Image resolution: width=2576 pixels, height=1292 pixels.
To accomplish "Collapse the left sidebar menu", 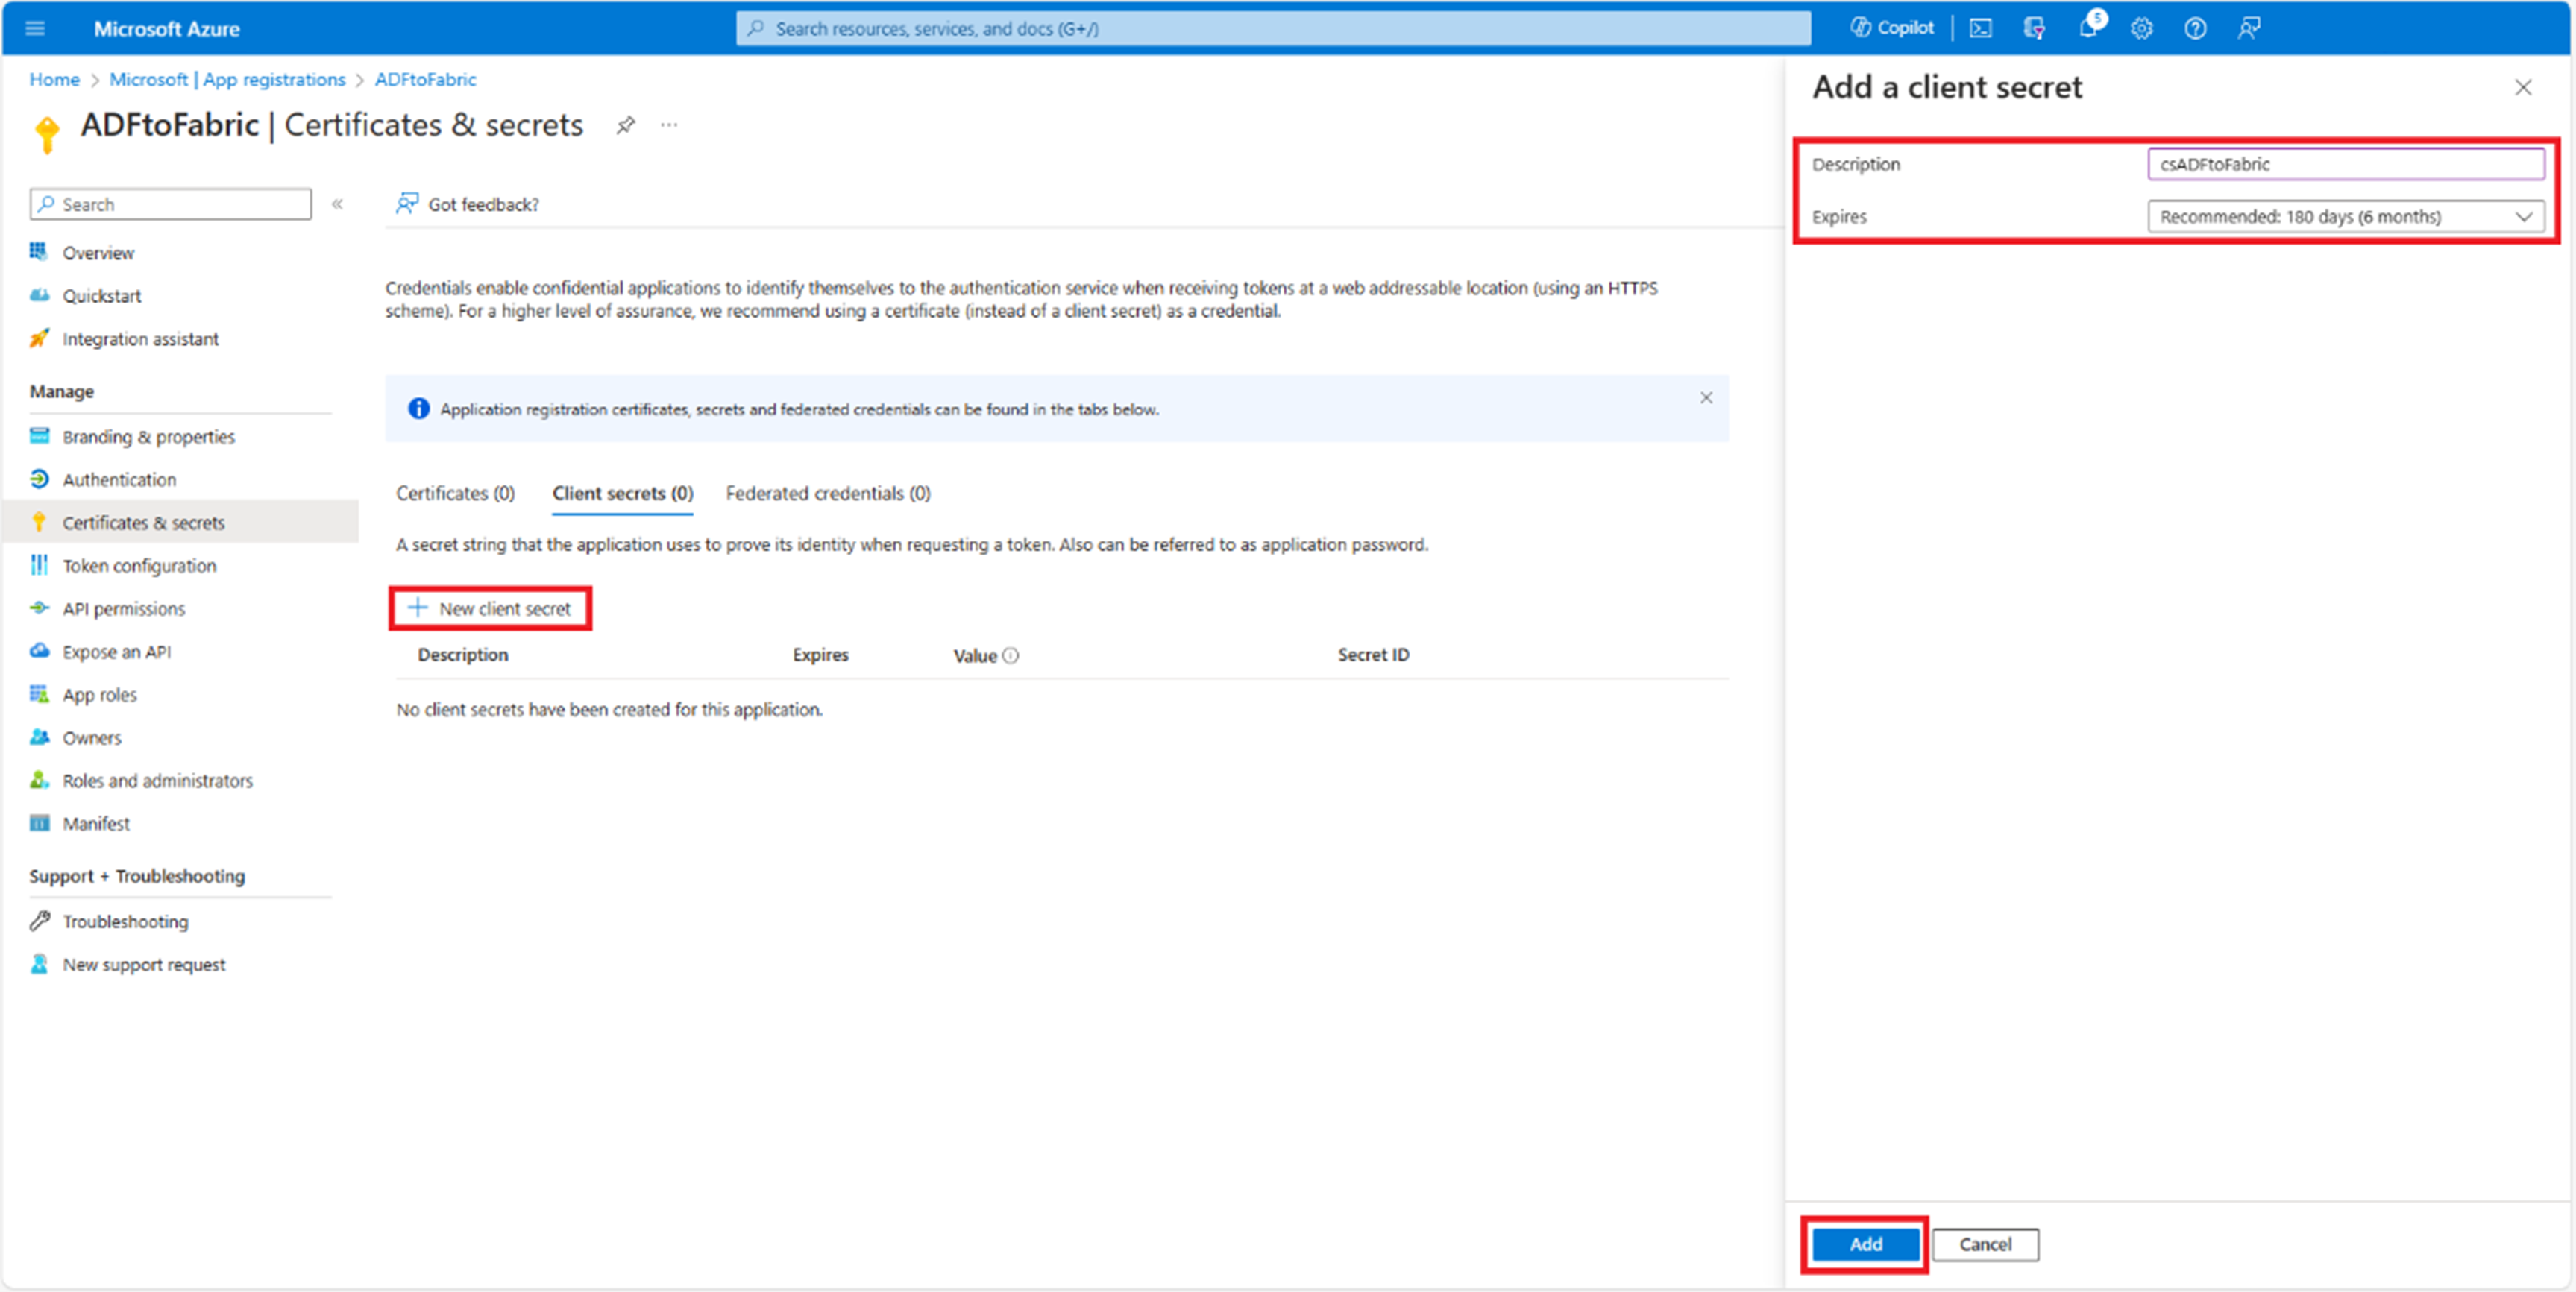I will point(338,204).
